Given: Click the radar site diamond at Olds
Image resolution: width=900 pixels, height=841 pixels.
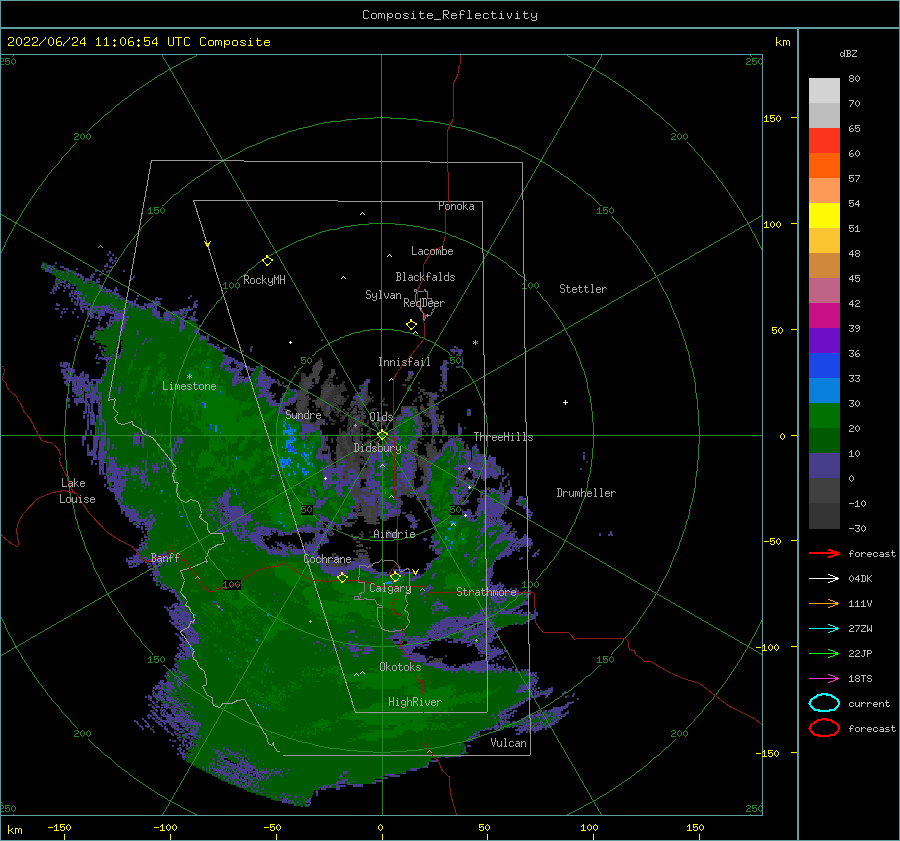Looking at the screenshot, I should (x=382, y=435).
